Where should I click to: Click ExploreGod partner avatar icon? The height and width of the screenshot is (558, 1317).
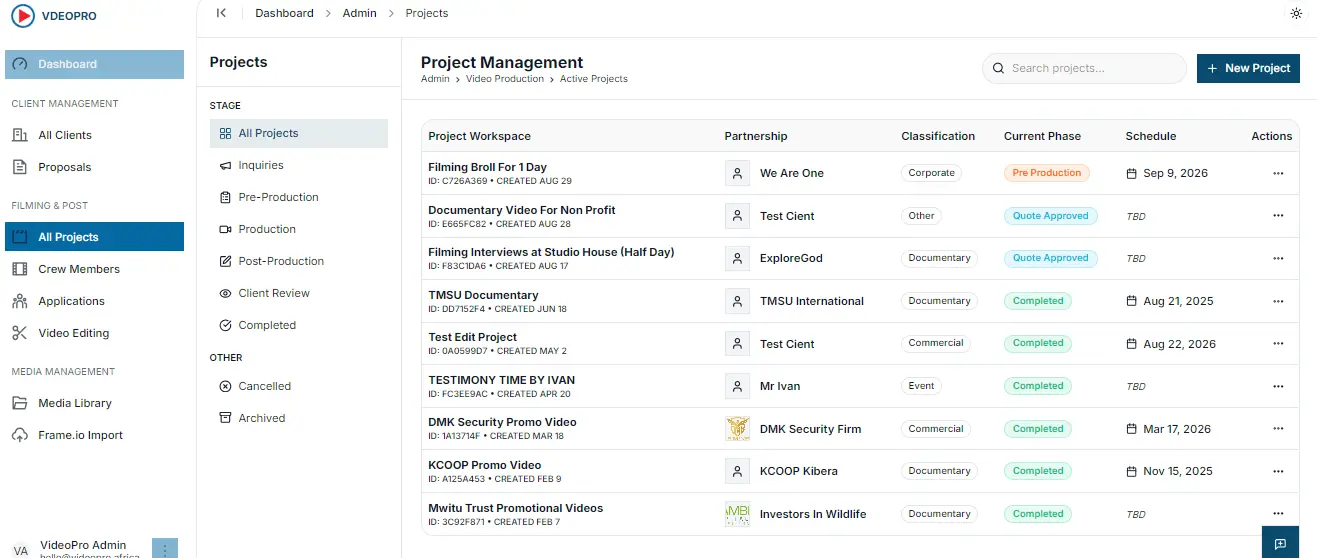(737, 258)
